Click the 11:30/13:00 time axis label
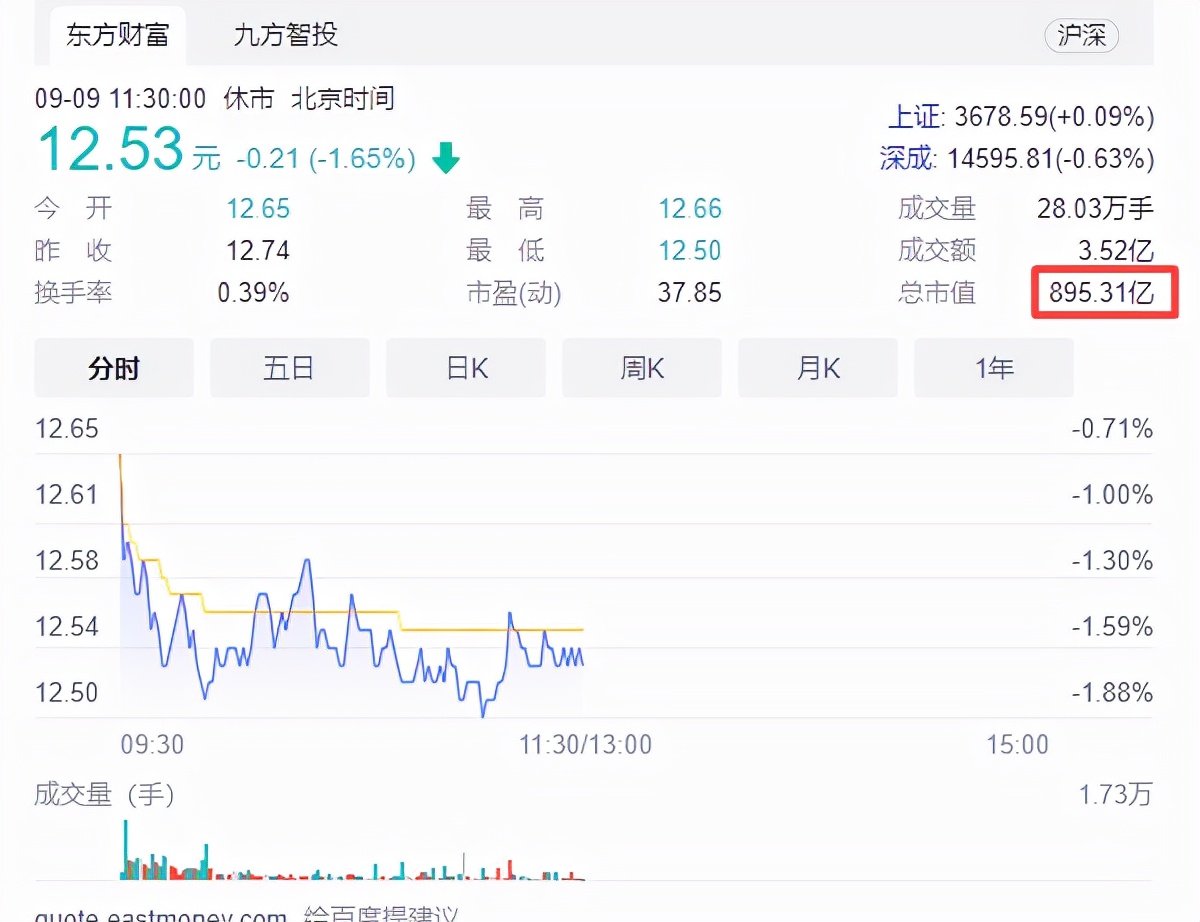The image size is (1200, 922). (585, 744)
